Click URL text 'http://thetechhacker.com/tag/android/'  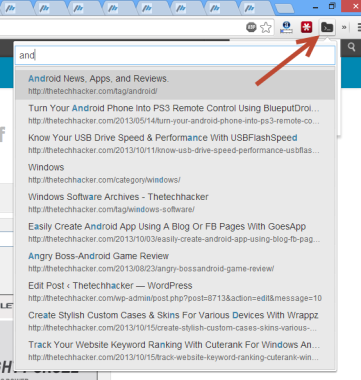point(93,91)
